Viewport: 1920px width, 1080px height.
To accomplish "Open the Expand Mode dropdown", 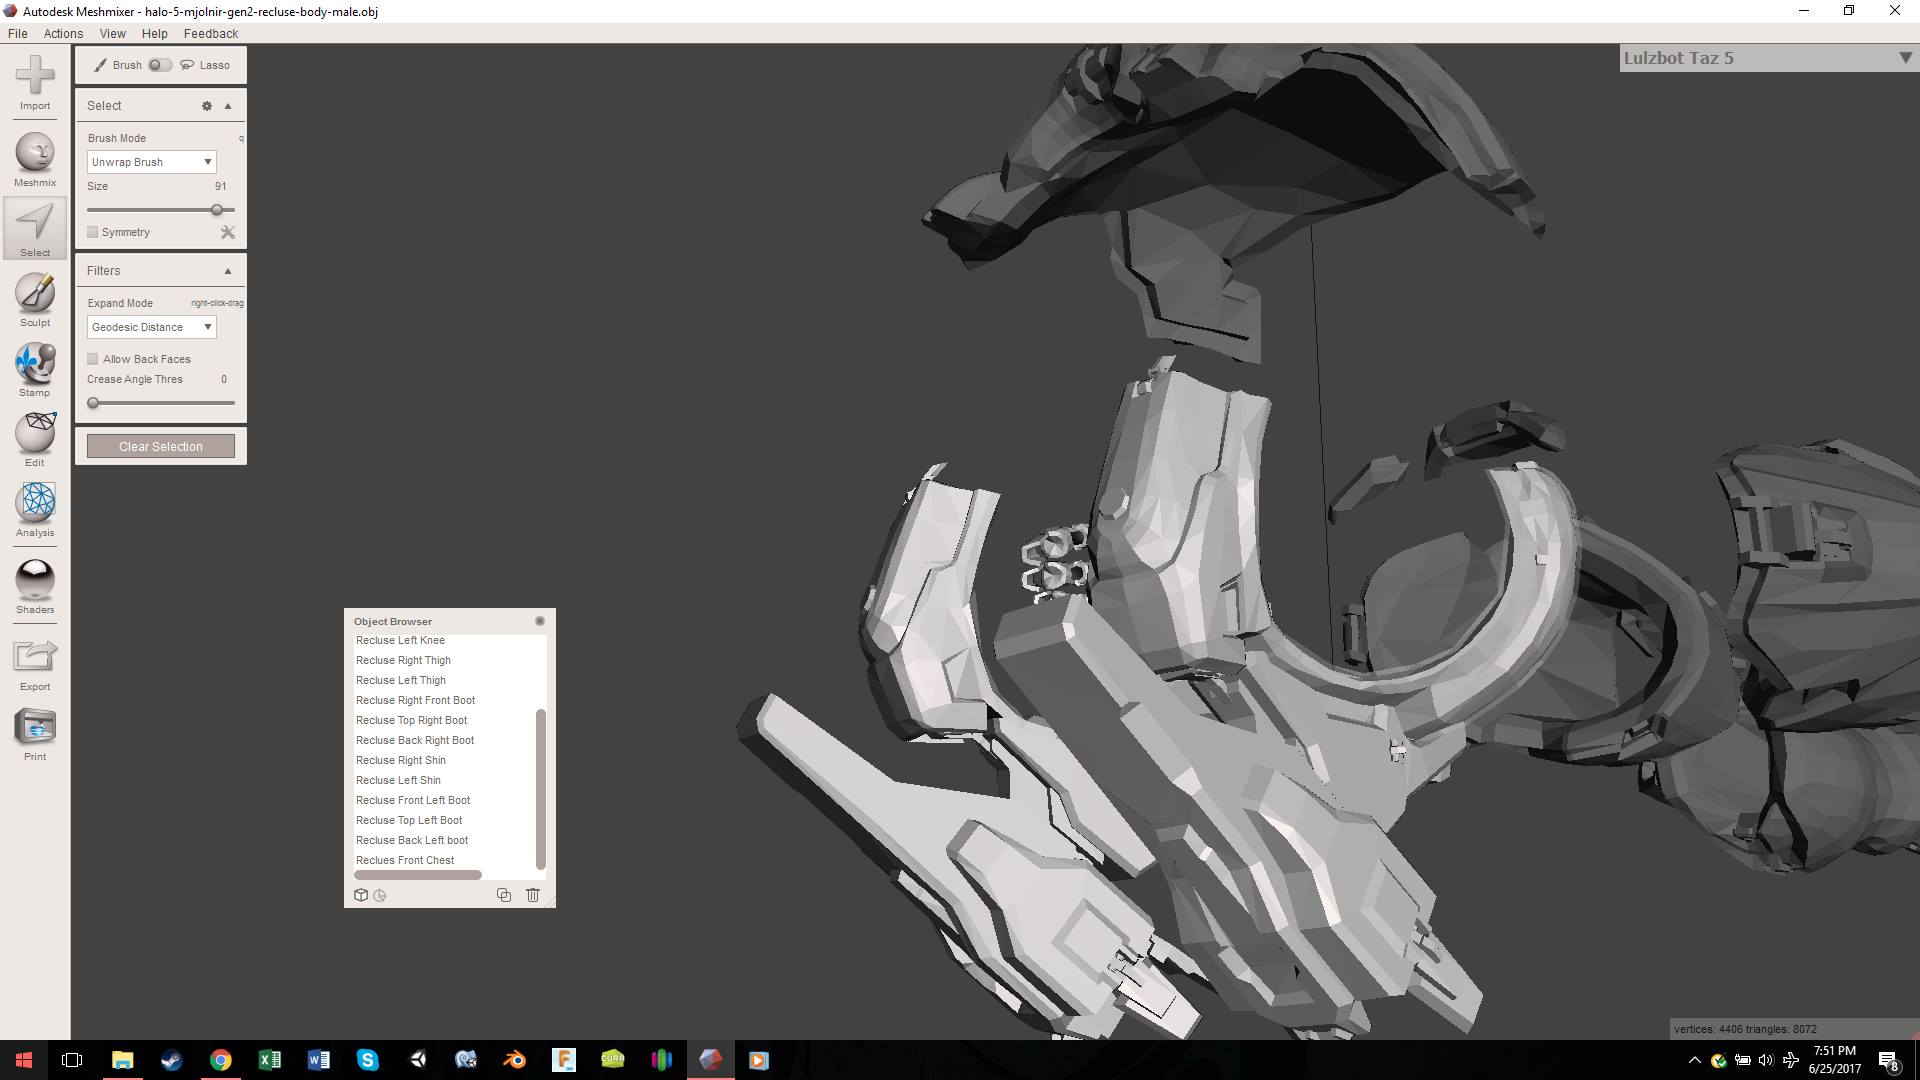I will tap(151, 327).
